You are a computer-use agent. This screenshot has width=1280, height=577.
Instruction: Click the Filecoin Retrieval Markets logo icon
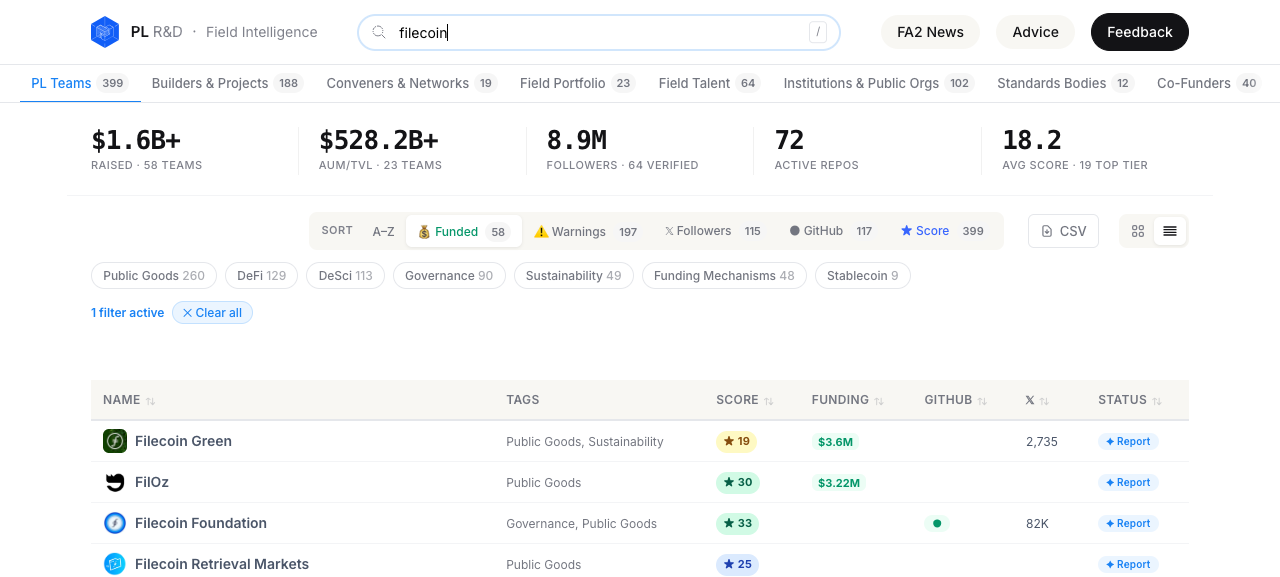pyautogui.click(x=115, y=564)
